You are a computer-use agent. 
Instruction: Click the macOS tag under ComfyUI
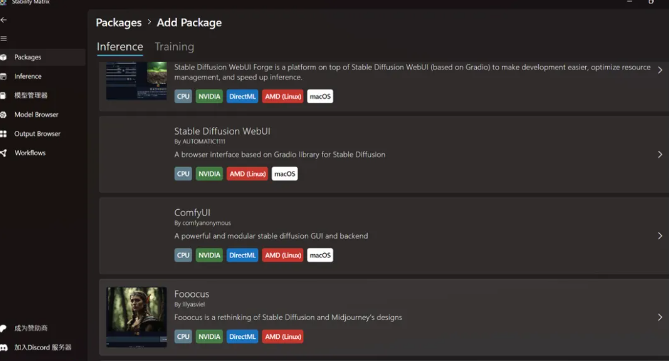[x=320, y=255]
